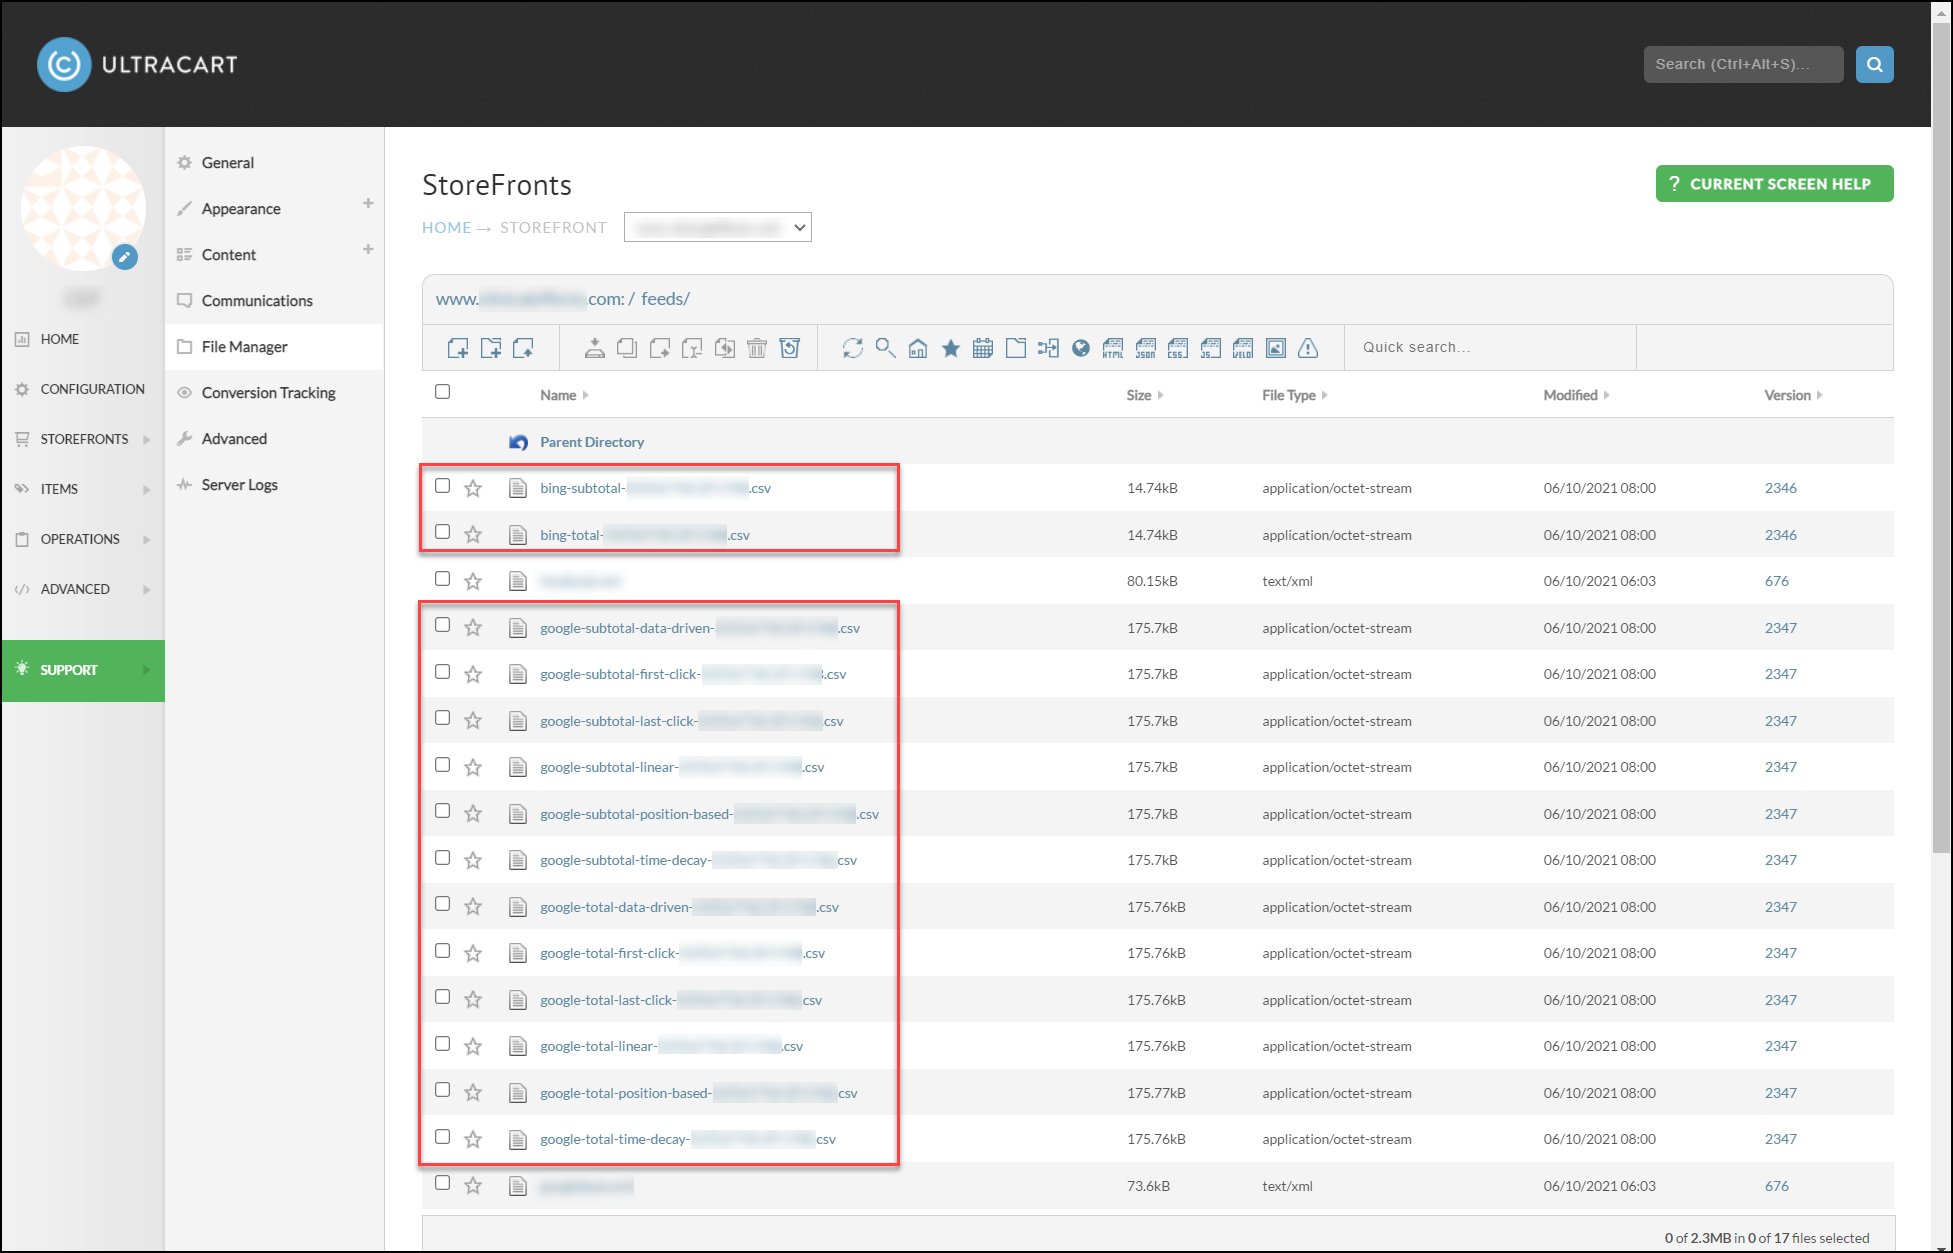Expand the Content plus sign
The image size is (1953, 1253).
coord(368,249)
